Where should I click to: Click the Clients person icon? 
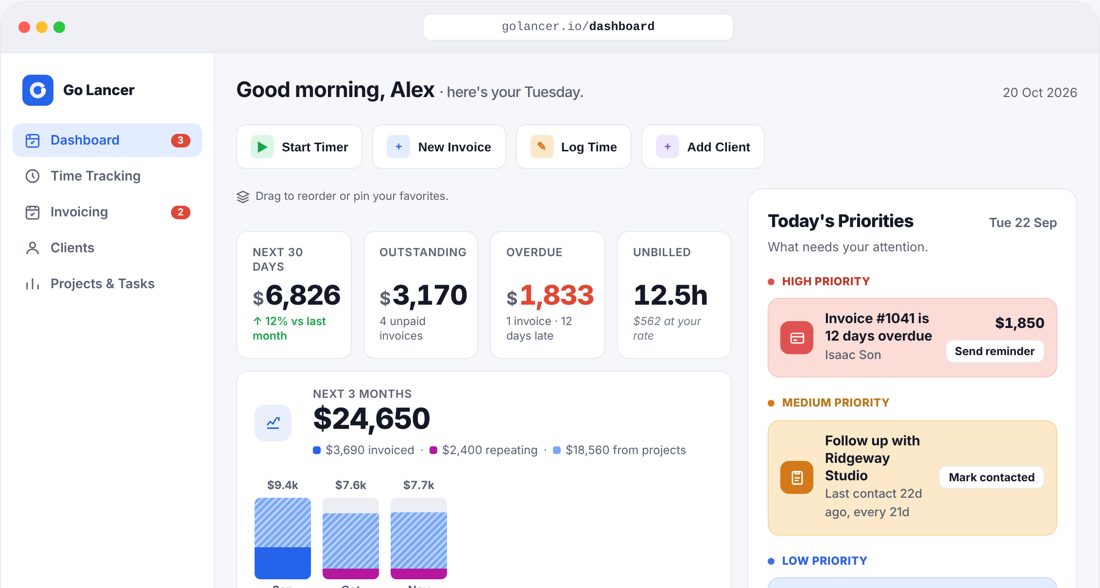tap(32, 248)
